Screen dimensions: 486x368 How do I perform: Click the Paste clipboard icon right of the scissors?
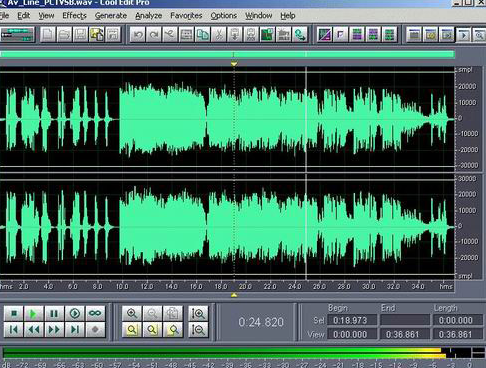pyautogui.click(x=235, y=35)
